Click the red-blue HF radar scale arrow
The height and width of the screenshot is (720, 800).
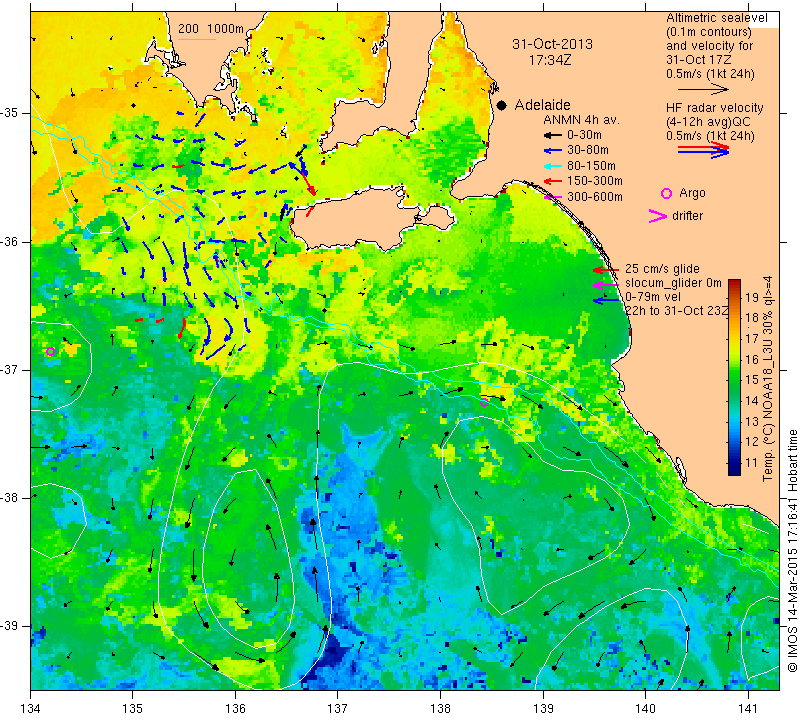(x=703, y=150)
